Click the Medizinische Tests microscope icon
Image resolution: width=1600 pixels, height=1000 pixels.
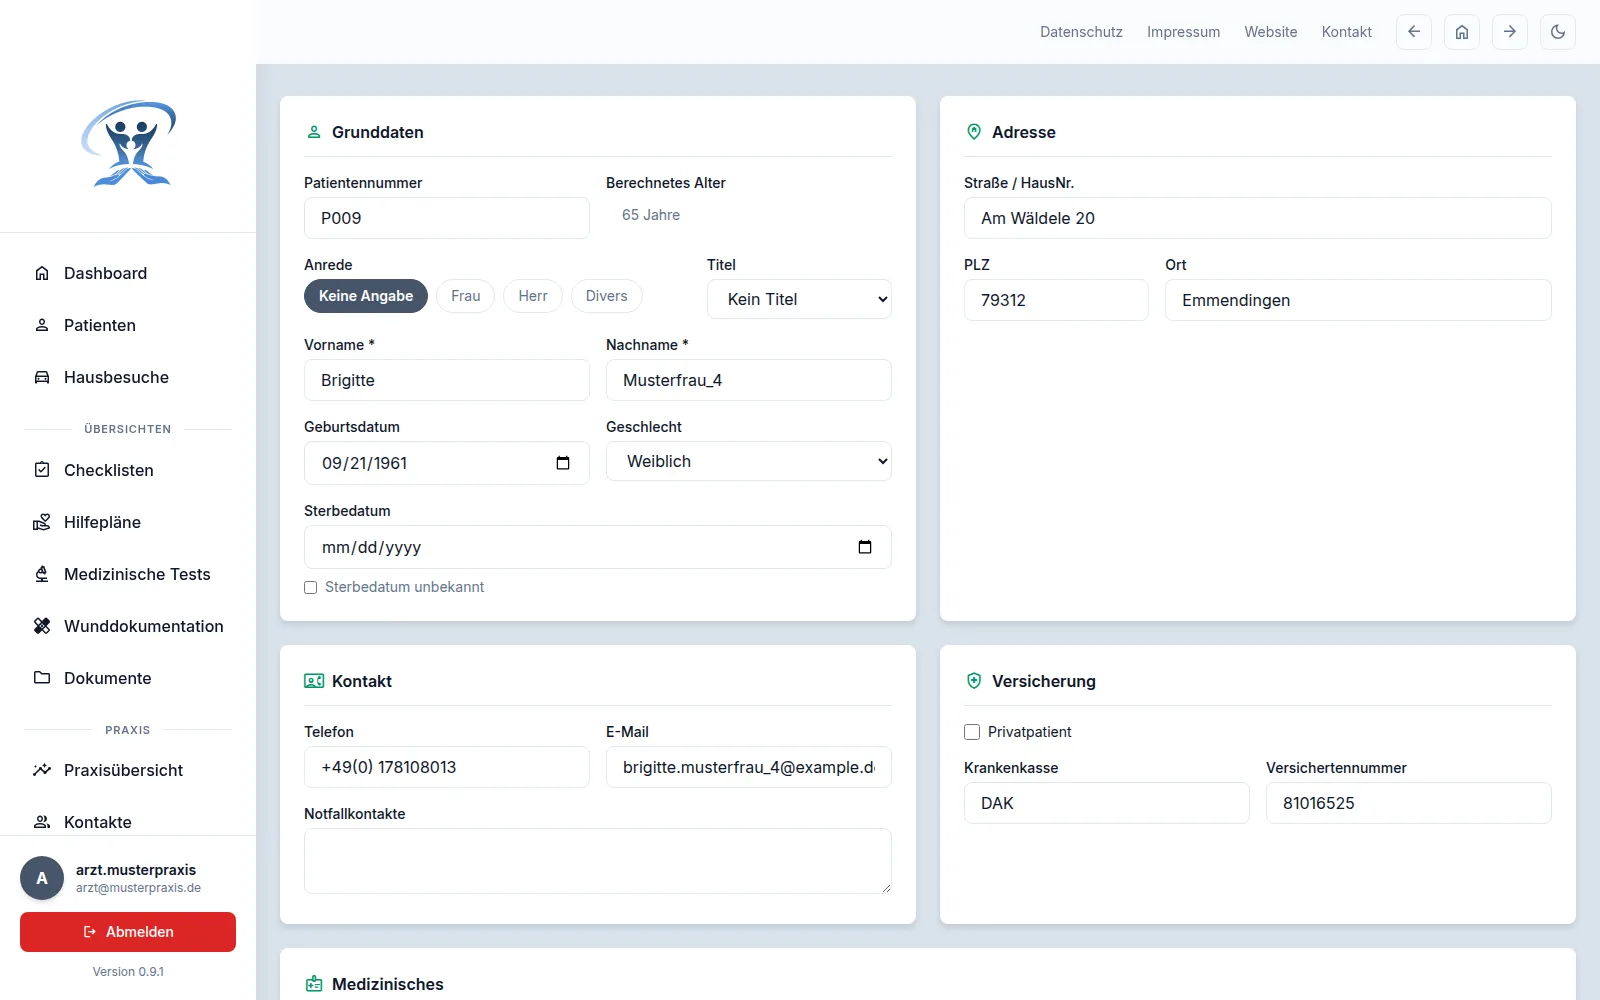[42, 574]
